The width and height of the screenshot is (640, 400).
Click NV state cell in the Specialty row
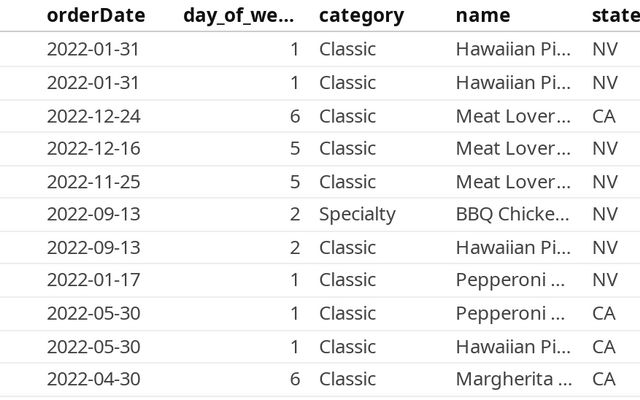(x=604, y=214)
